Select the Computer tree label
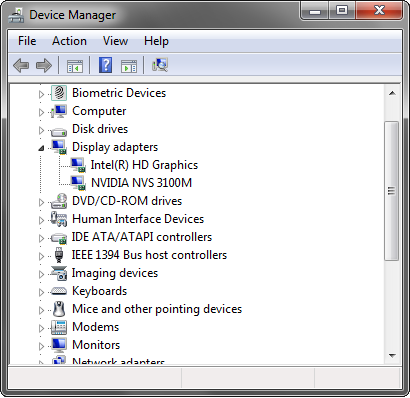Screen dimensions: 410x398 coord(99,111)
